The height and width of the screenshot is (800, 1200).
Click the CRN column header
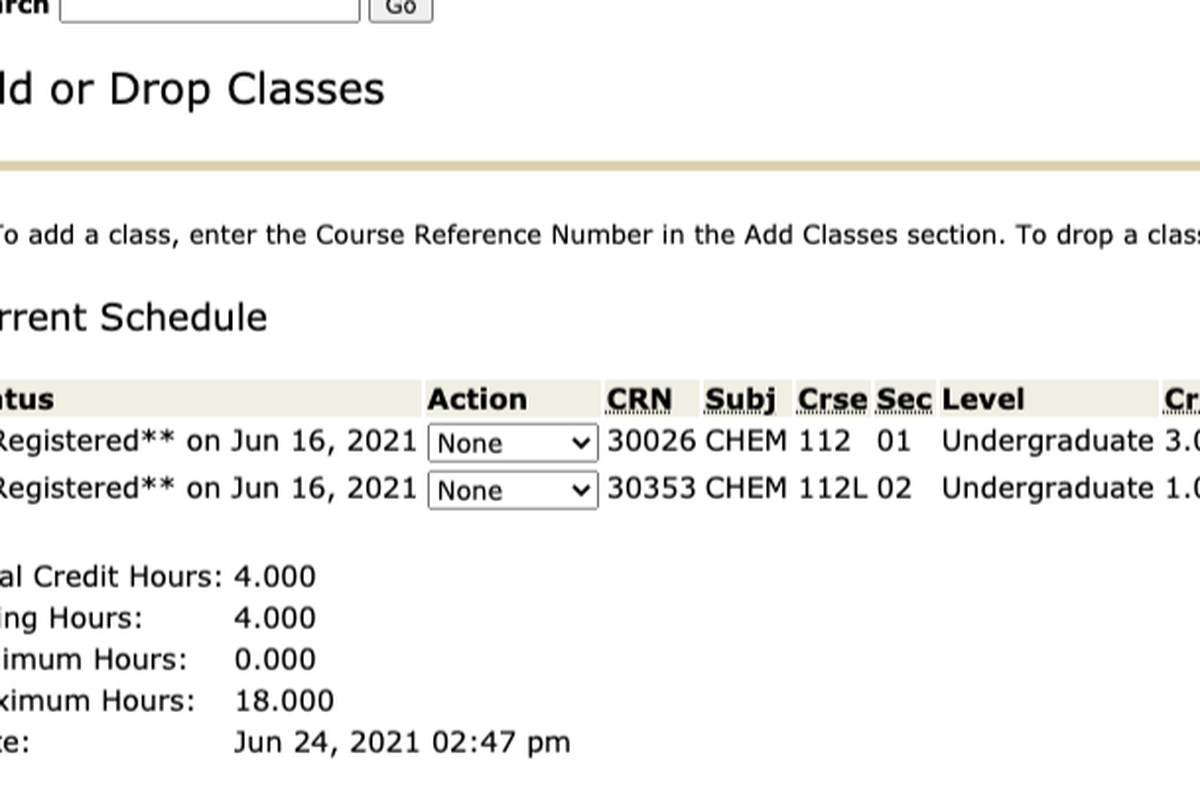639,399
